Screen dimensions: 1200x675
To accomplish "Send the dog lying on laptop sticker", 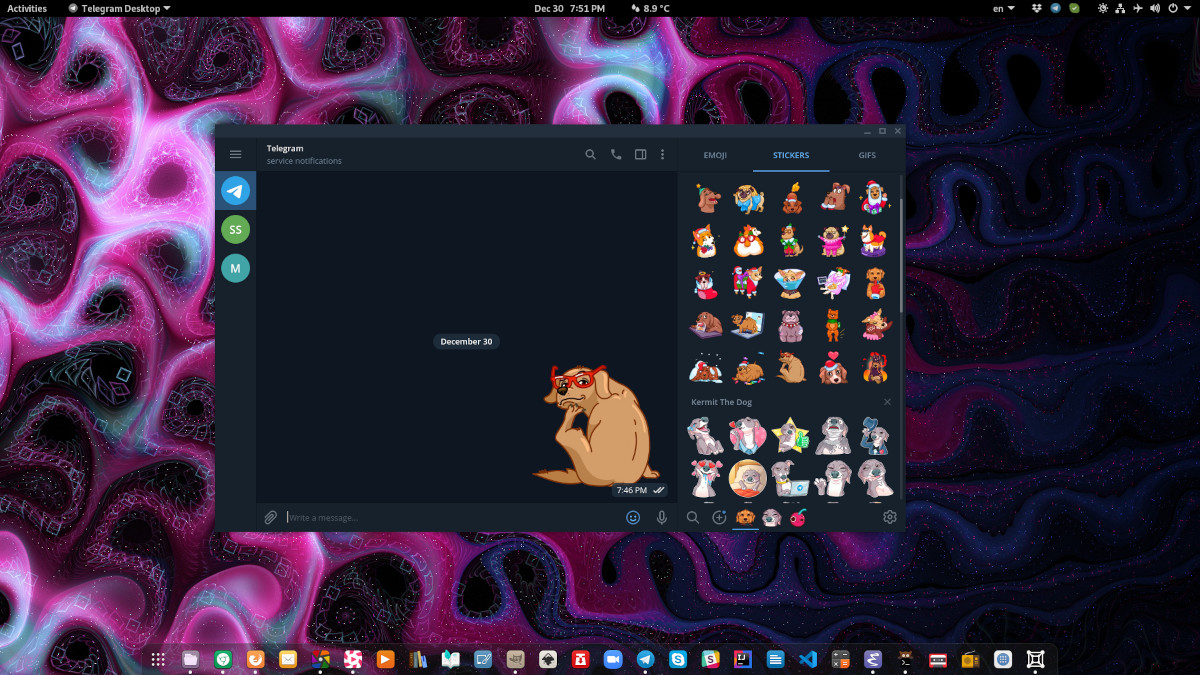I will tap(747, 325).
